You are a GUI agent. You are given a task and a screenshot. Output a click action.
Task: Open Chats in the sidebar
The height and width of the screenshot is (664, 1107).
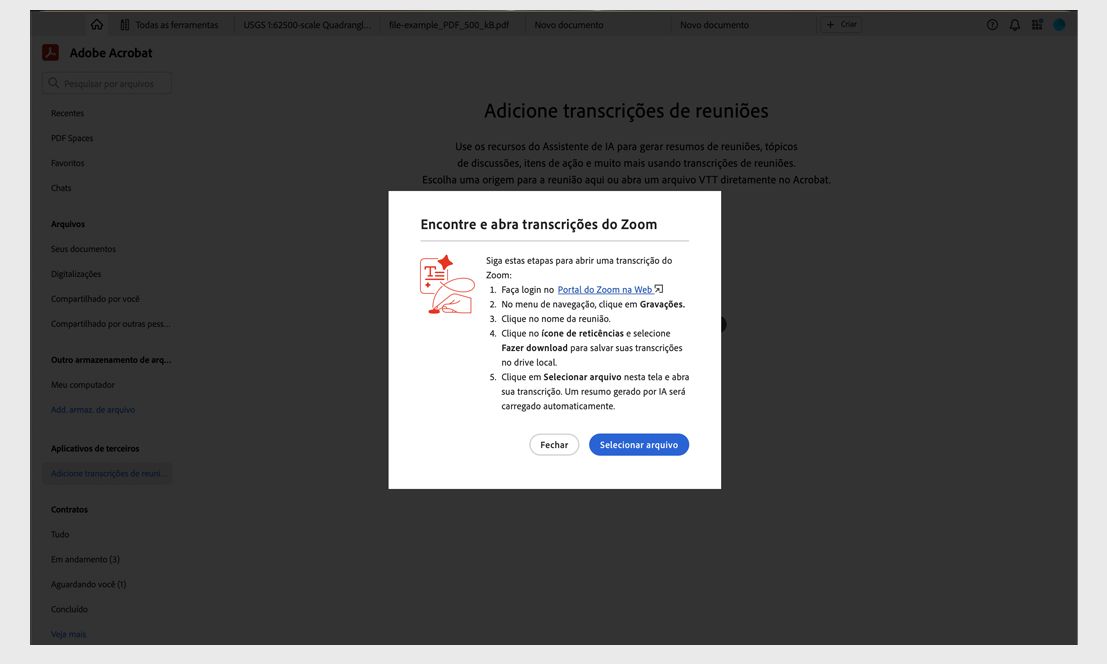point(61,188)
